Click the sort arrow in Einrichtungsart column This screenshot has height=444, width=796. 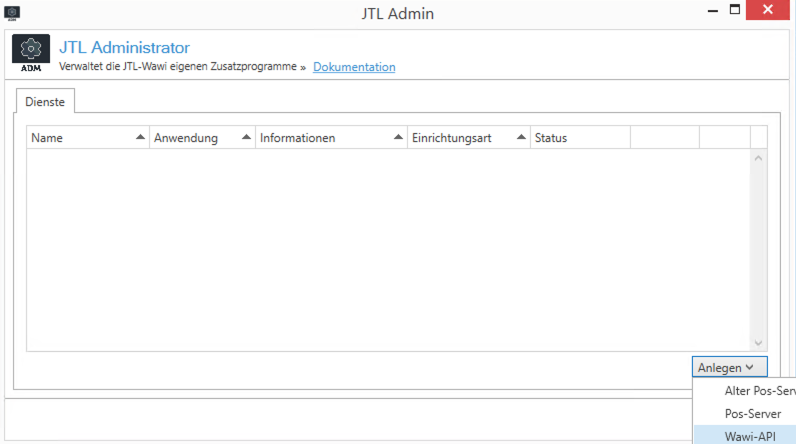521,138
